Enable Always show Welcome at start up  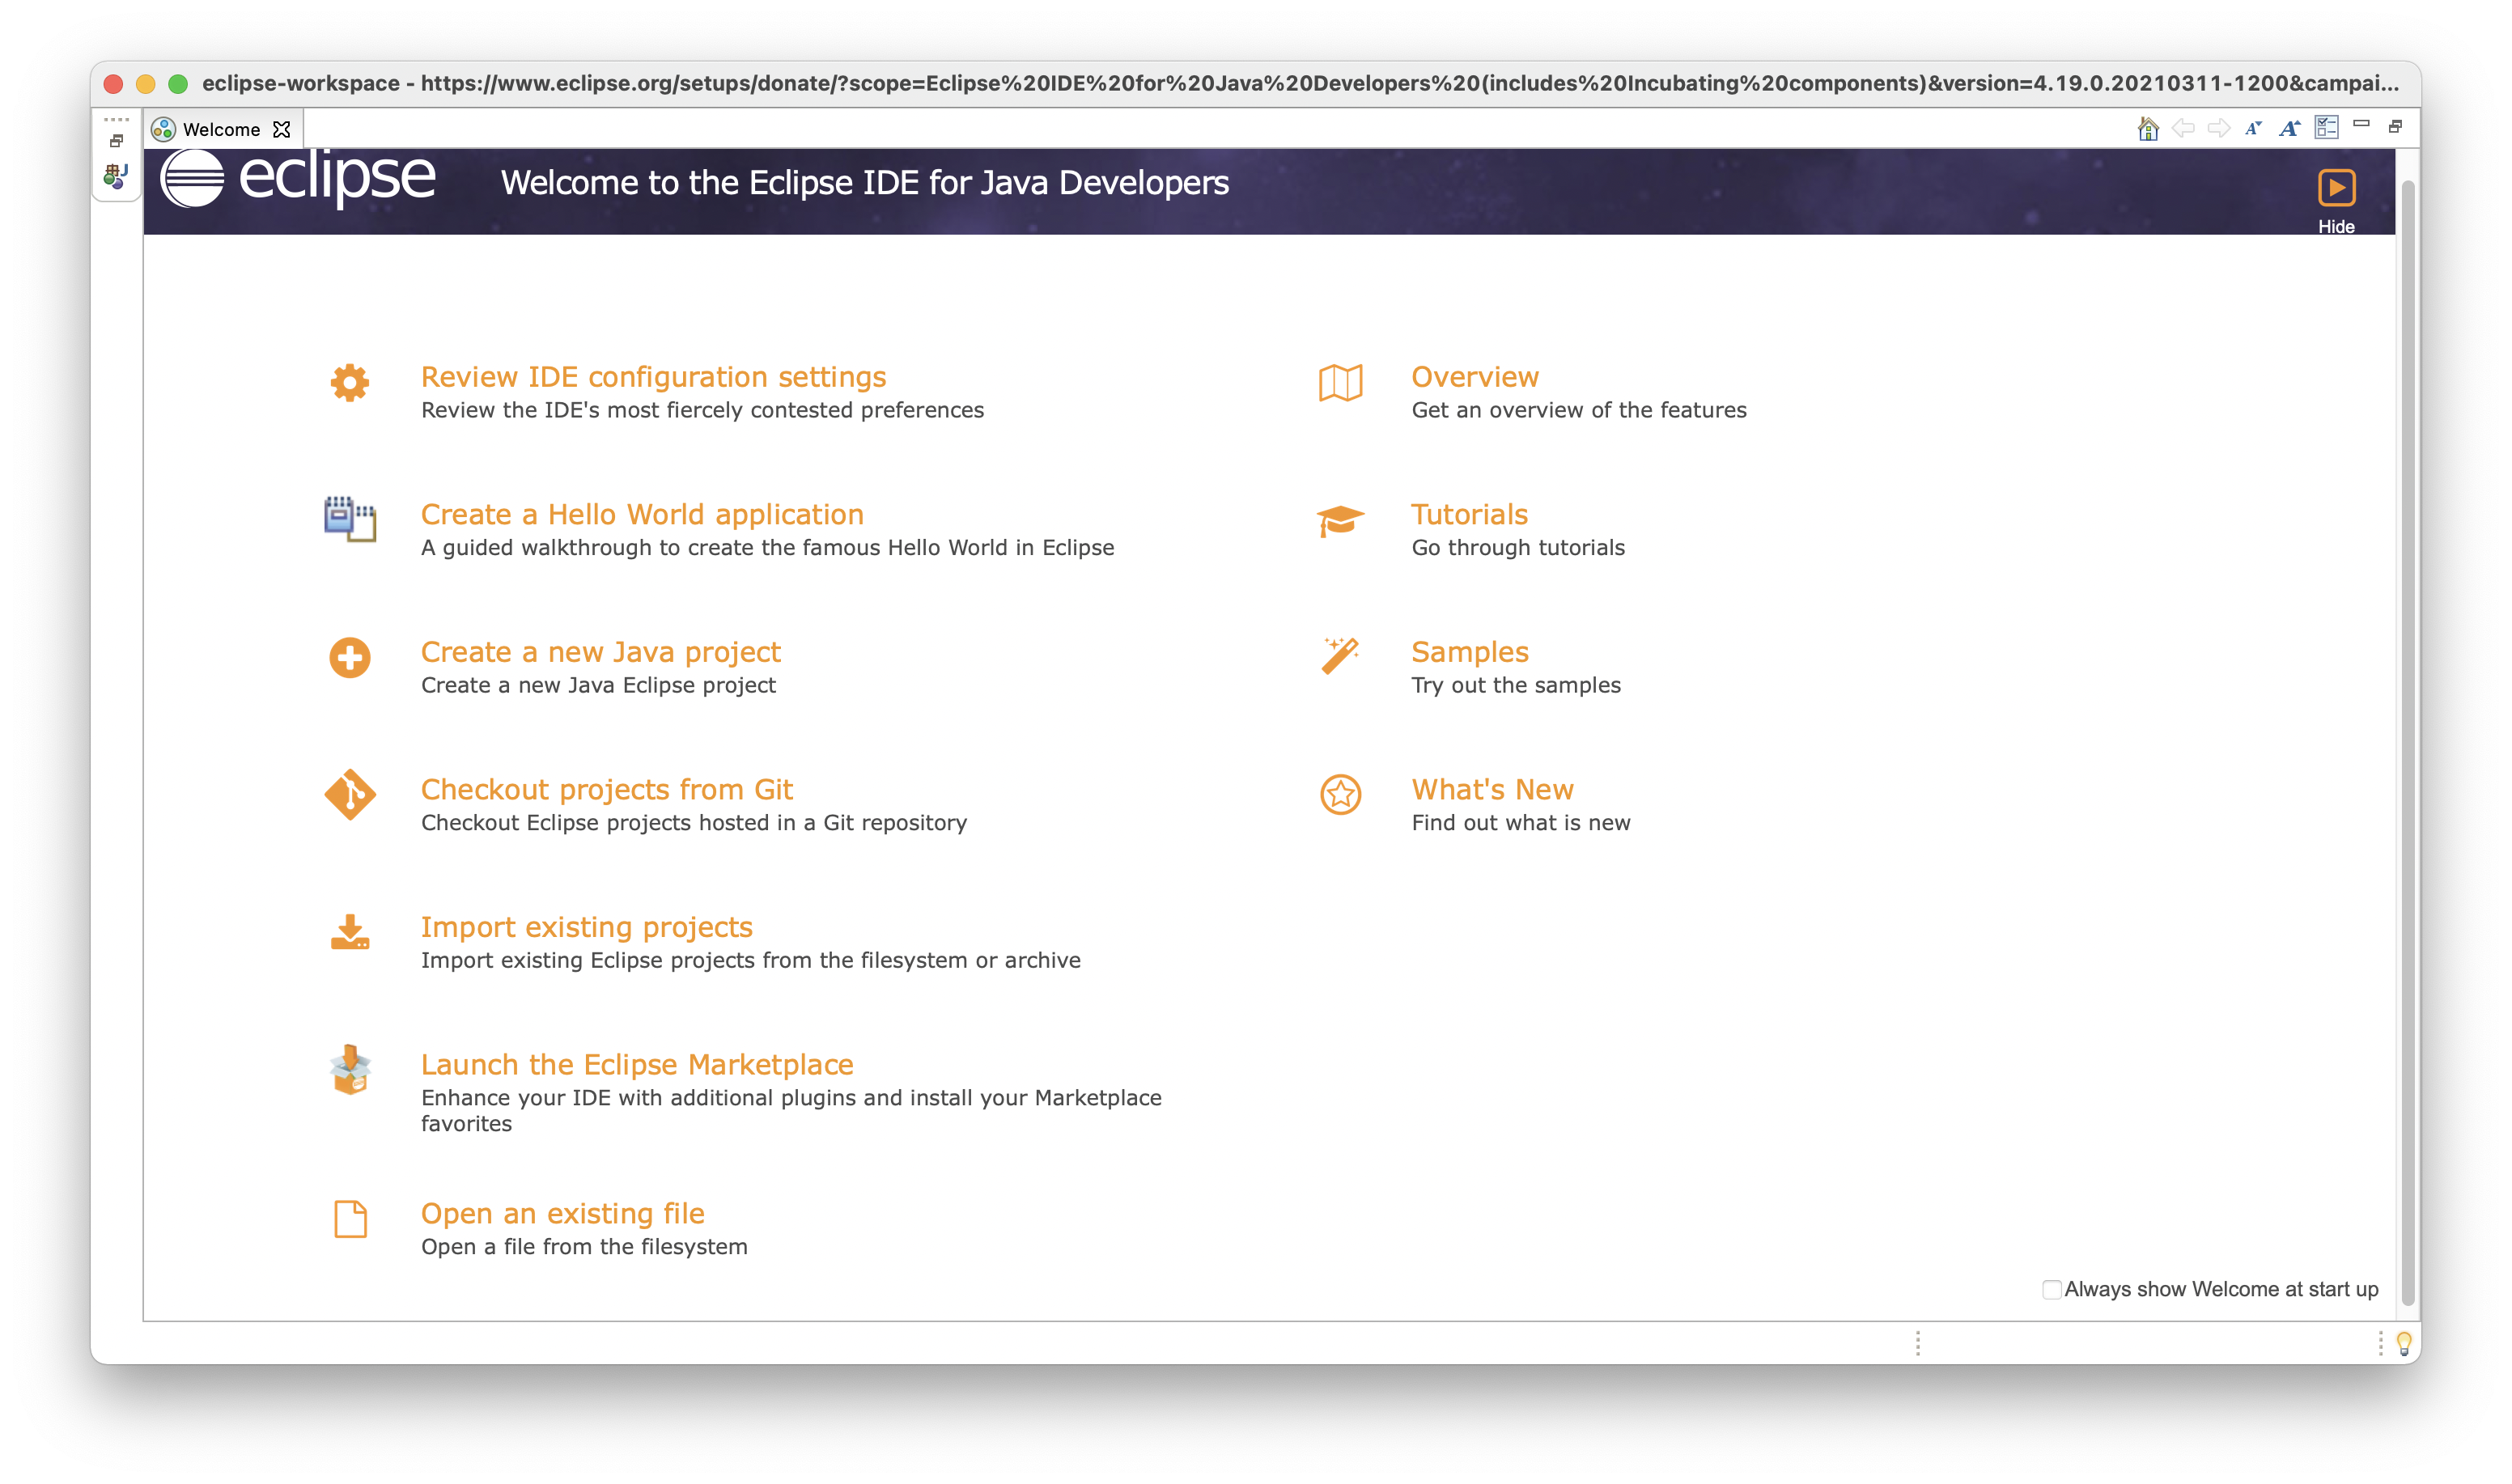[x=2051, y=1289]
